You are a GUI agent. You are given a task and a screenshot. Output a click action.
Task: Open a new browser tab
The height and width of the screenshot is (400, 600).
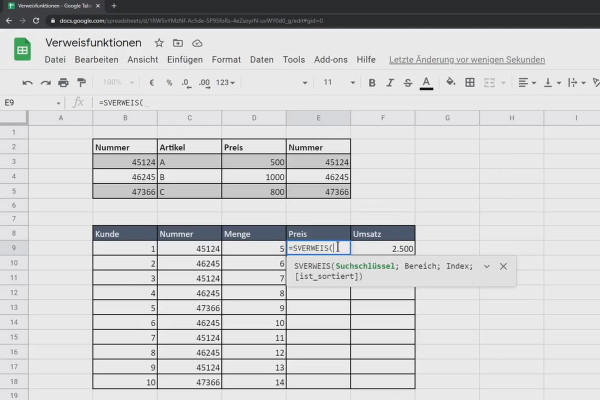pos(114,6)
